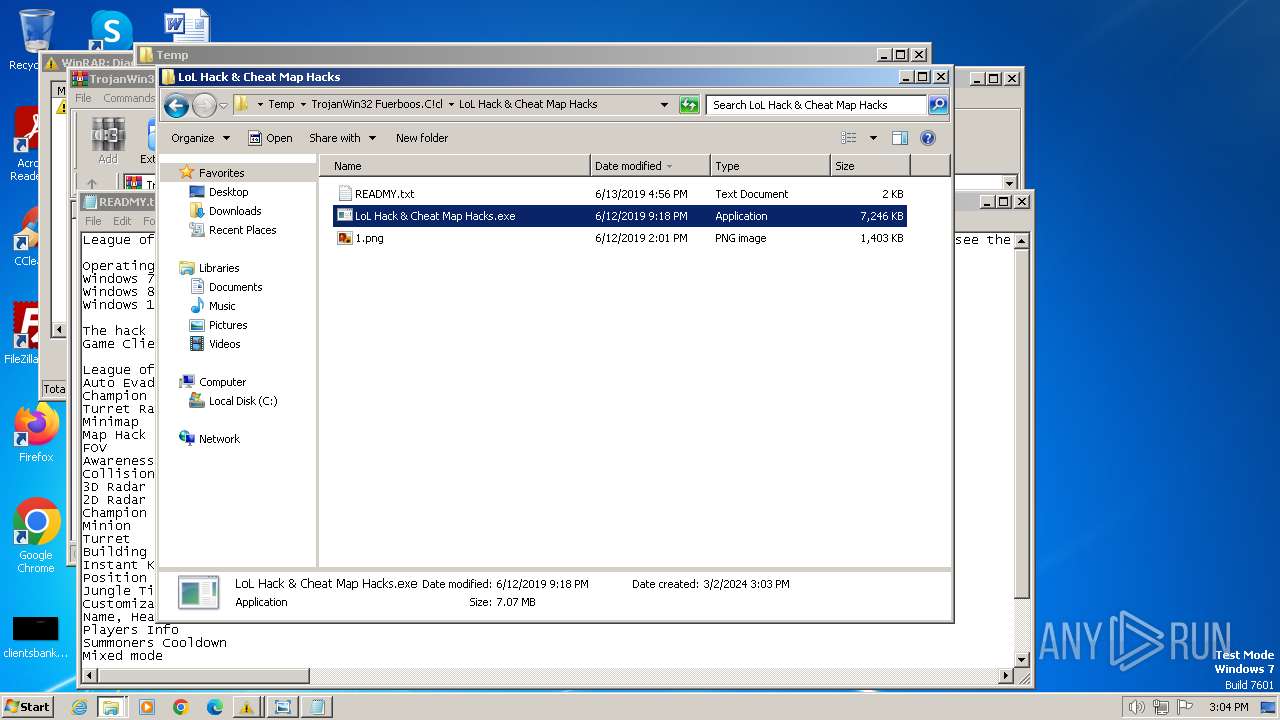Click the search box in Explorer
1280x720 pixels.
[x=816, y=105]
